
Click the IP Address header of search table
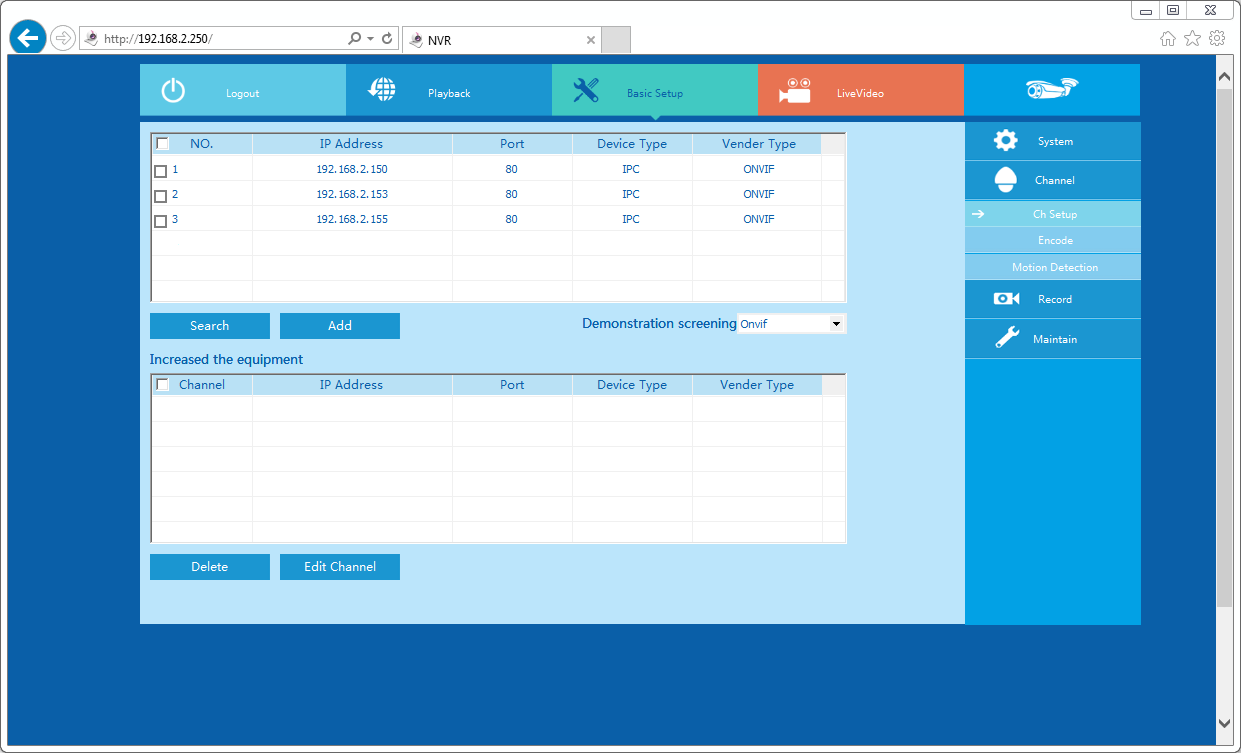(x=351, y=144)
